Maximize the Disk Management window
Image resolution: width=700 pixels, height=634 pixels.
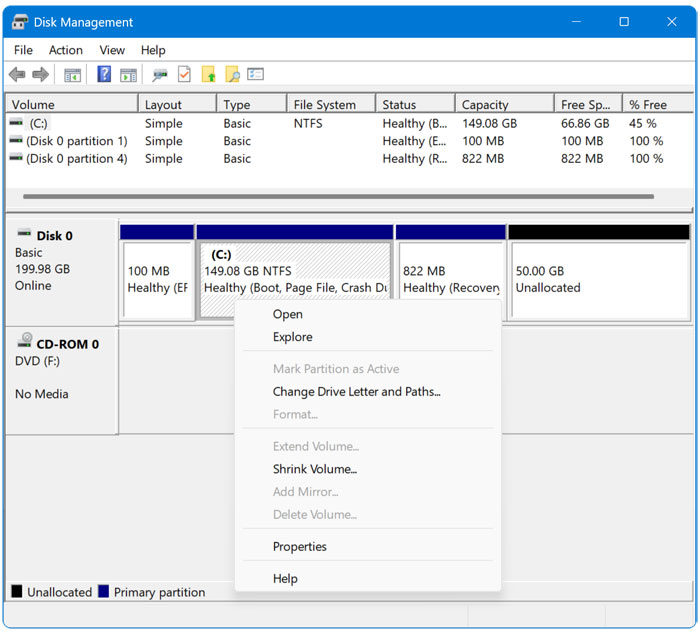[x=624, y=21]
